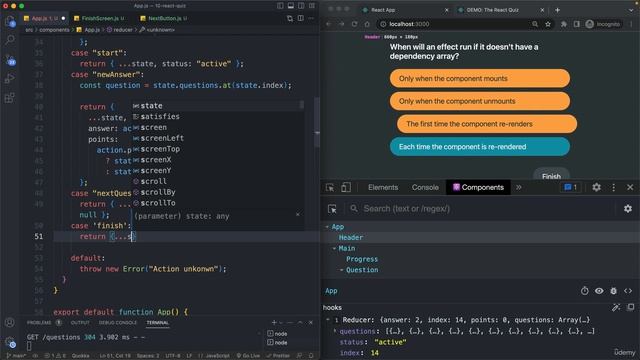Open terminal launch profile dropdown
The width and height of the screenshot is (640, 360).
click(281, 322)
